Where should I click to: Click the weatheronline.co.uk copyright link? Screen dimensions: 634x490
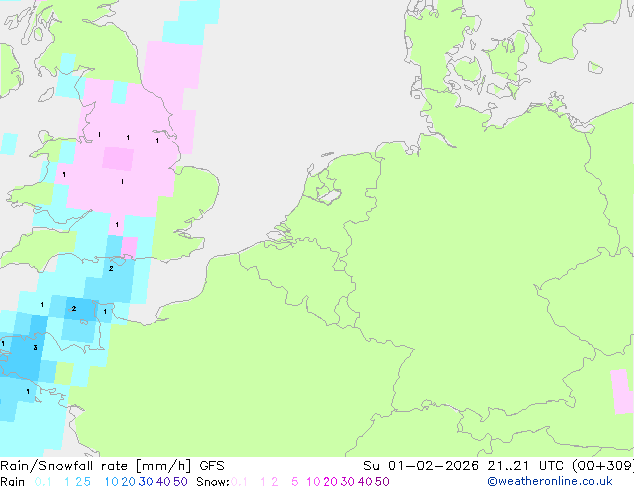pos(550,481)
